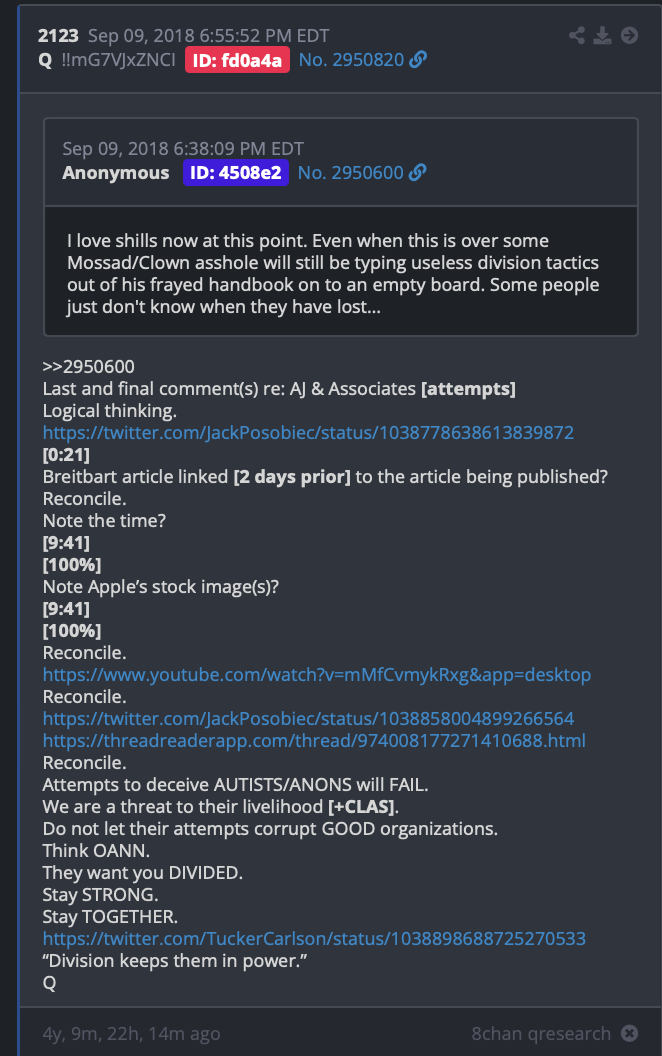Open the threadreaderapp thread link
This screenshot has height=1056, width=662.
coord(314,741)
